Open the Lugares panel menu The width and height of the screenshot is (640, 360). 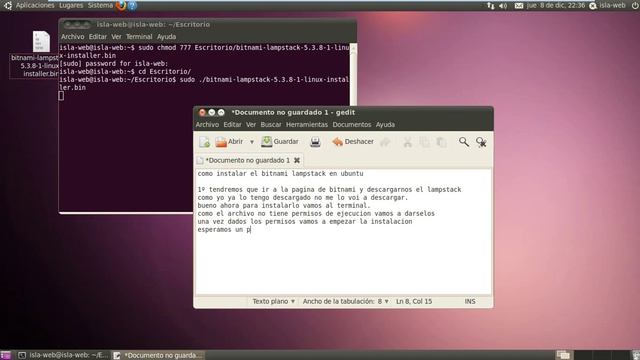(71, 5)
